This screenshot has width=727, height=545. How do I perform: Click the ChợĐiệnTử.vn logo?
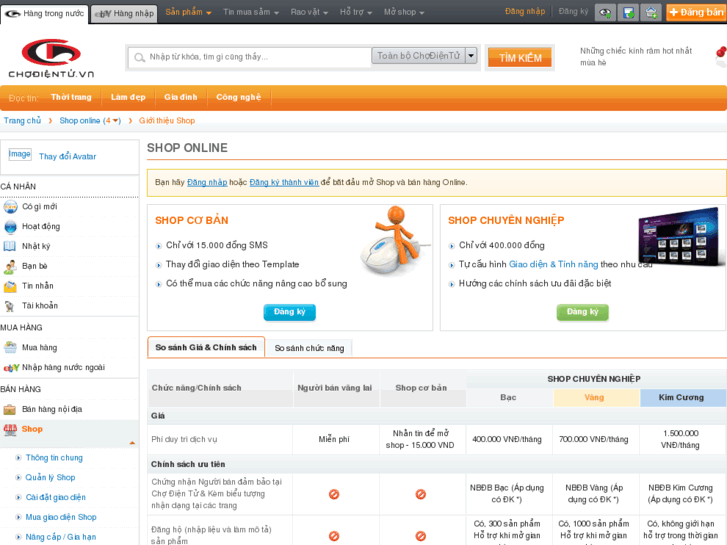pyautogui.click(x=51, y=58)
